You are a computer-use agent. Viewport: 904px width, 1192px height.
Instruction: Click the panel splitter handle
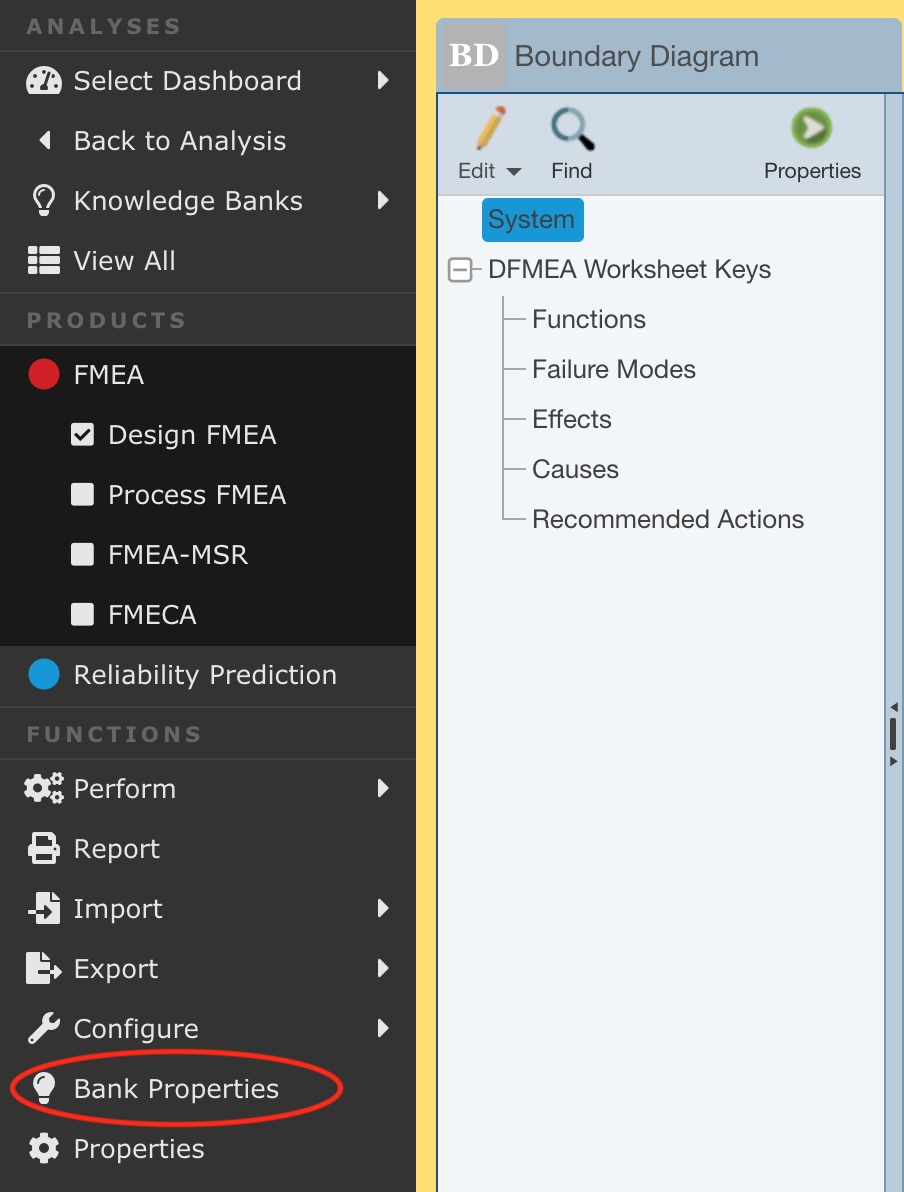click(893, 734)
